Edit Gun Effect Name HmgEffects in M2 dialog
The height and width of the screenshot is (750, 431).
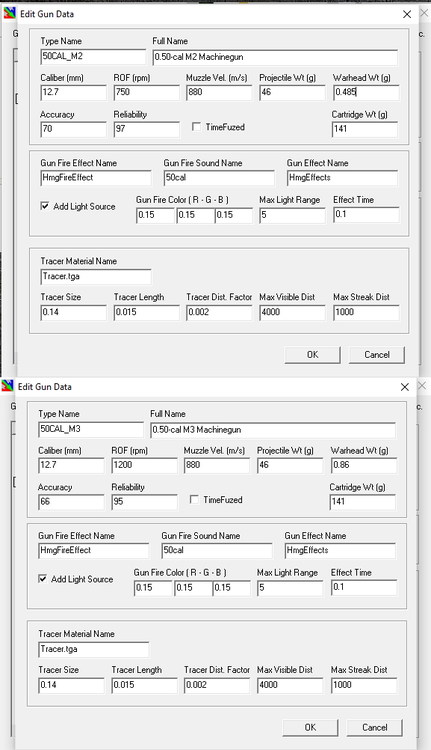tap(342, 178)
